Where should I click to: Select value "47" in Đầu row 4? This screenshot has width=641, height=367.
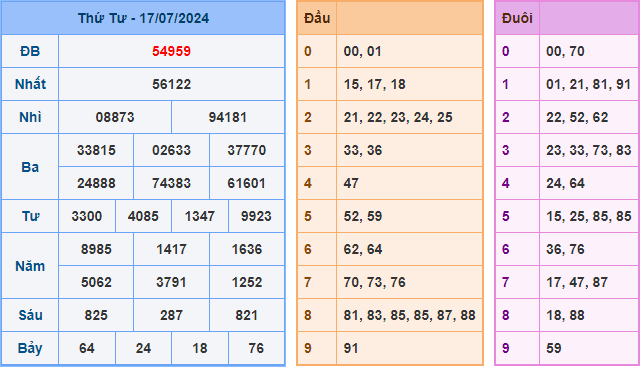351,183
